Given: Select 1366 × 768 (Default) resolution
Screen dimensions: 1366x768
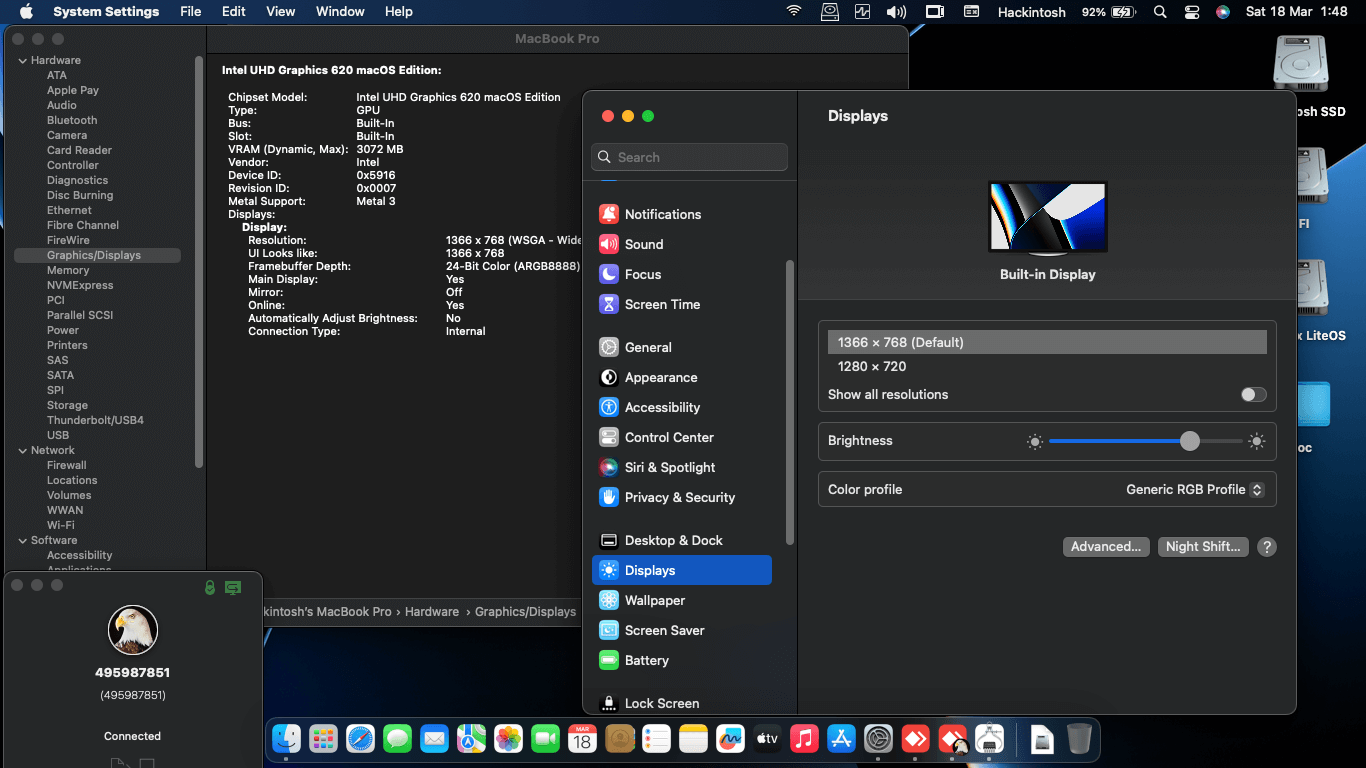Looking at the screenshot, I should pyautogui.click(x=1047, y=342).
